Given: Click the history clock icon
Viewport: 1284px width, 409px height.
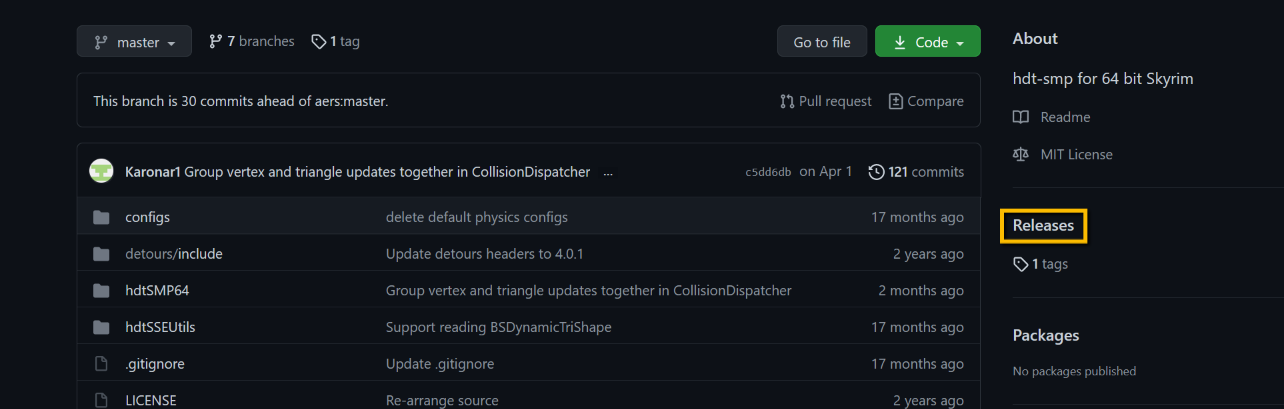Looking at the screenshot, I should click(x=876, y=172).
